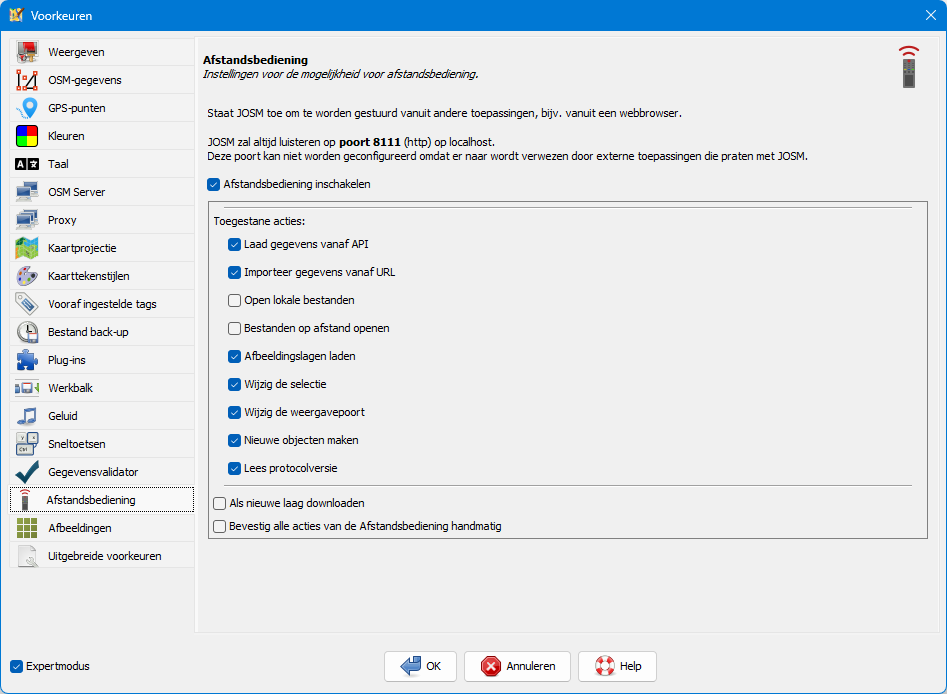947x694 pixels.
Task: Open the GPS-punten marker icon
Action: tap(28, 108)
